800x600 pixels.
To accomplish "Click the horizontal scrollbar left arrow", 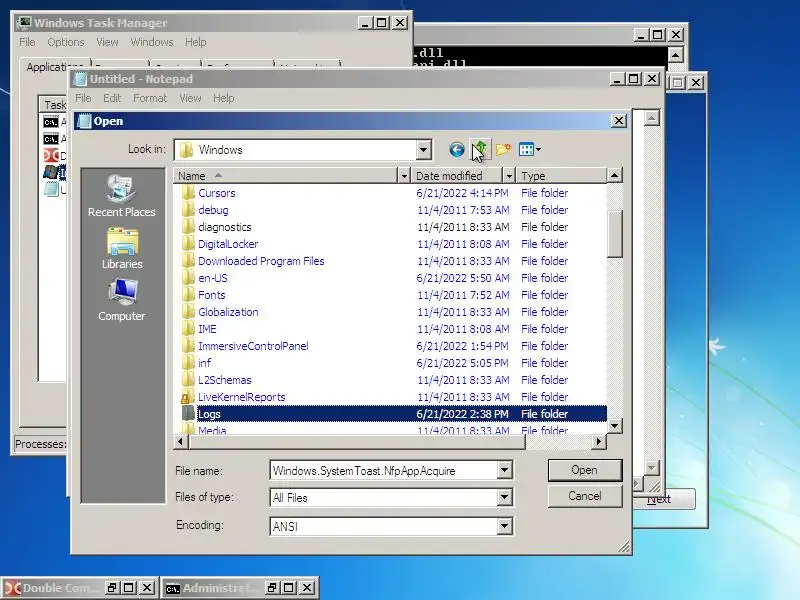I will (181, 441).
